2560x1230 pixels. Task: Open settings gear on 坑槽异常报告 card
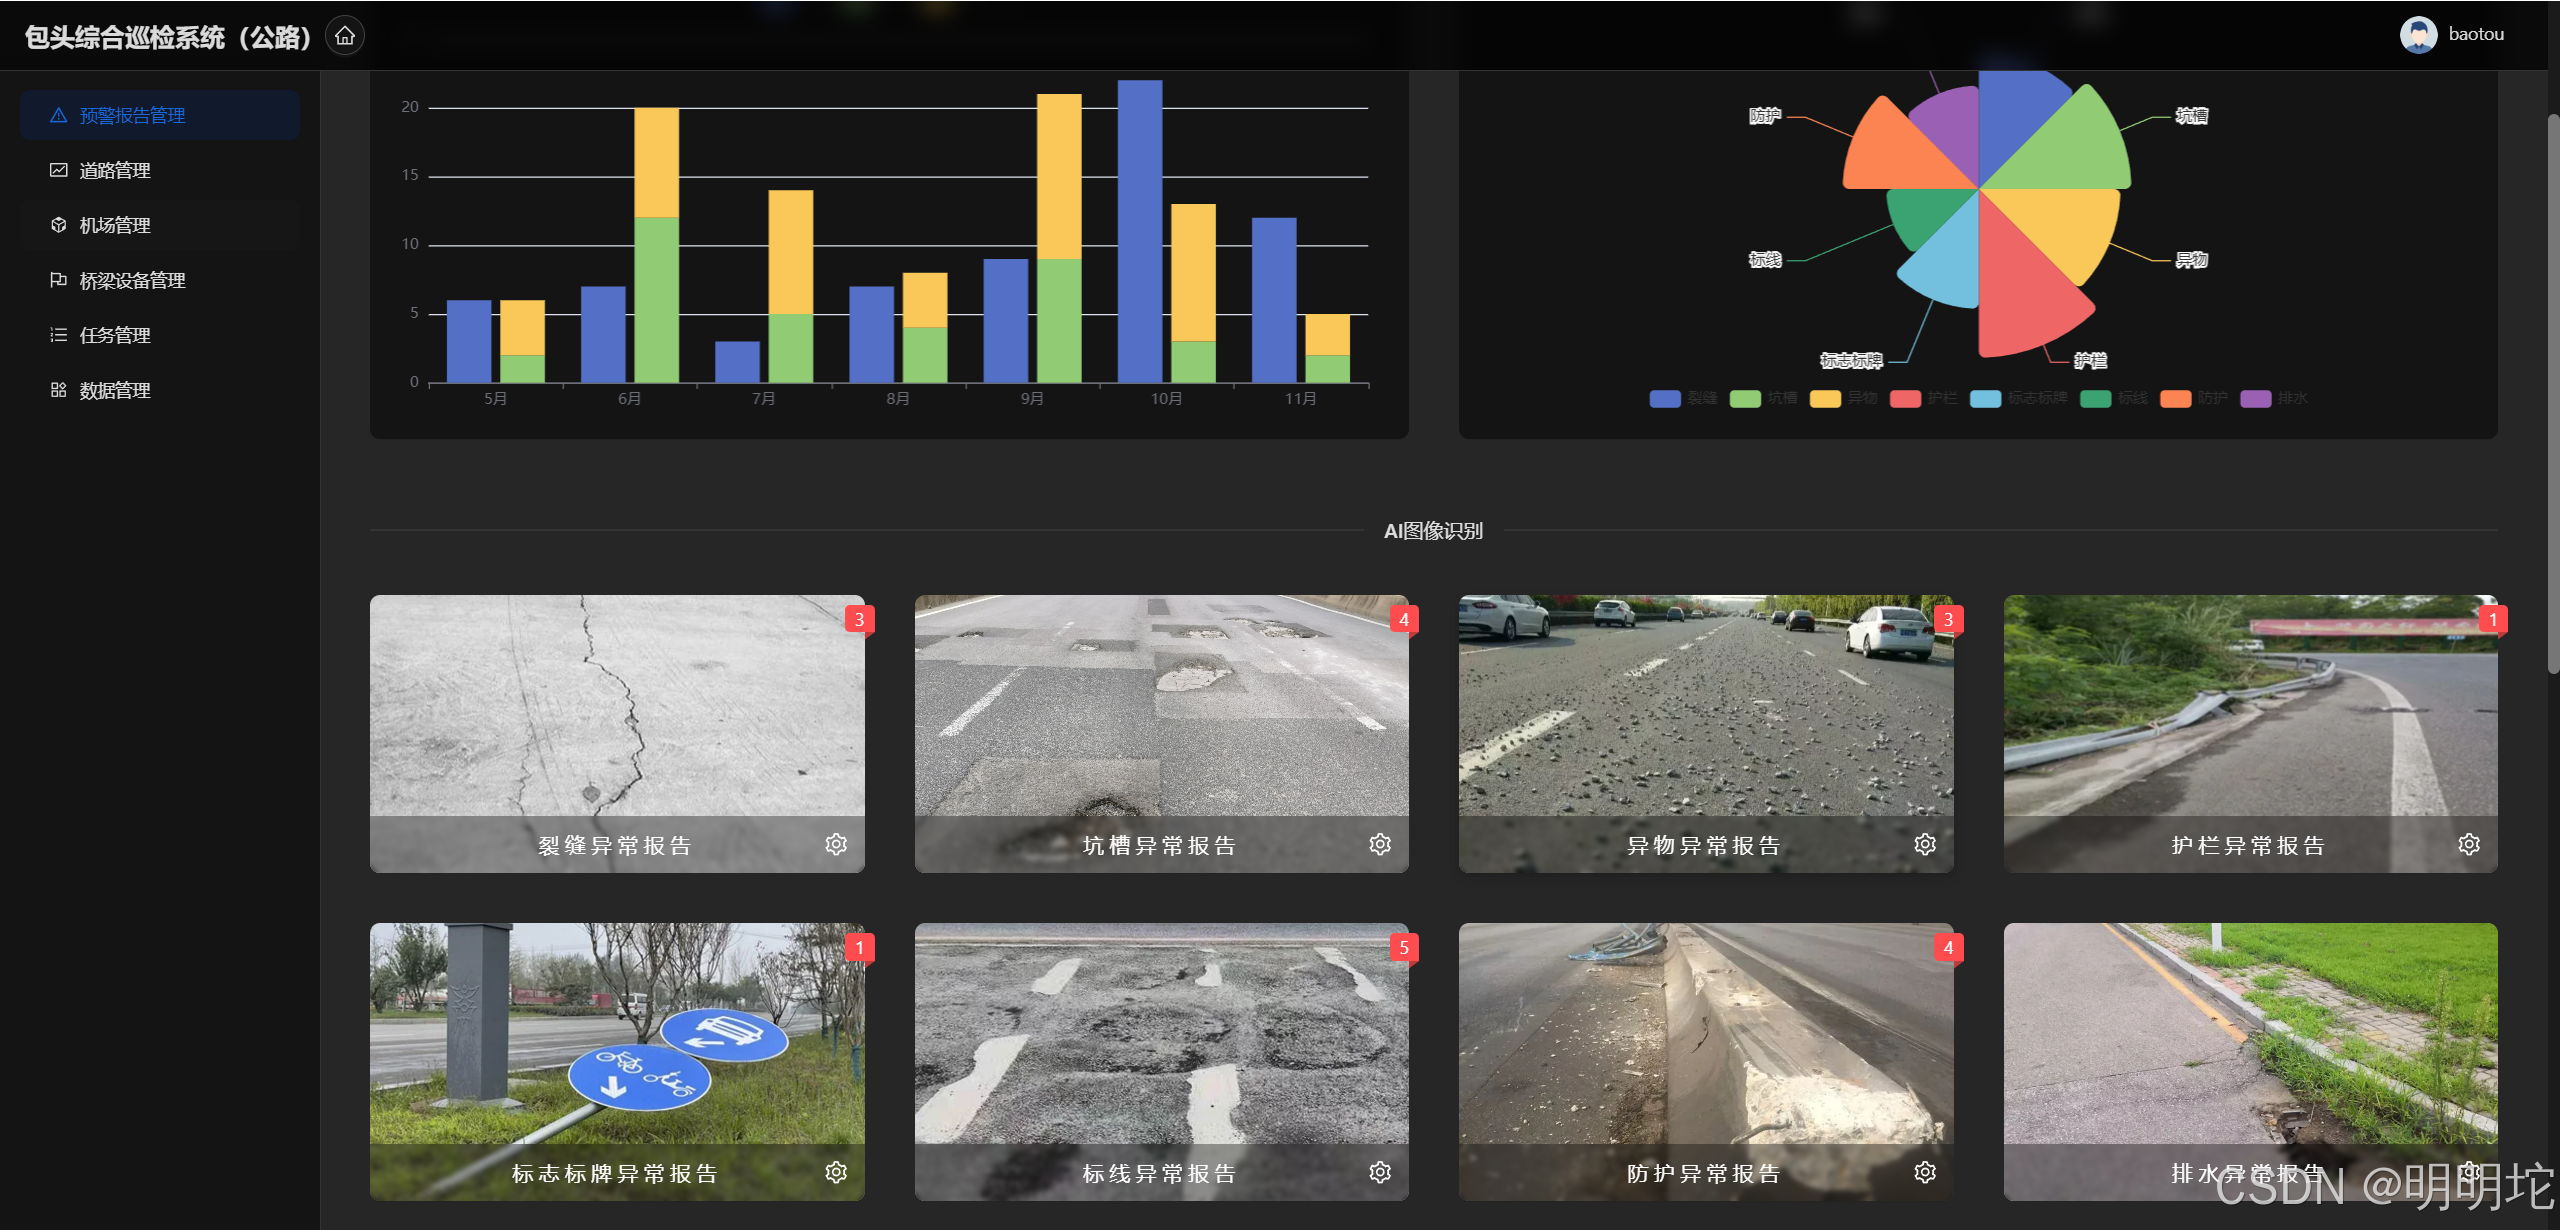(1380, 845)
